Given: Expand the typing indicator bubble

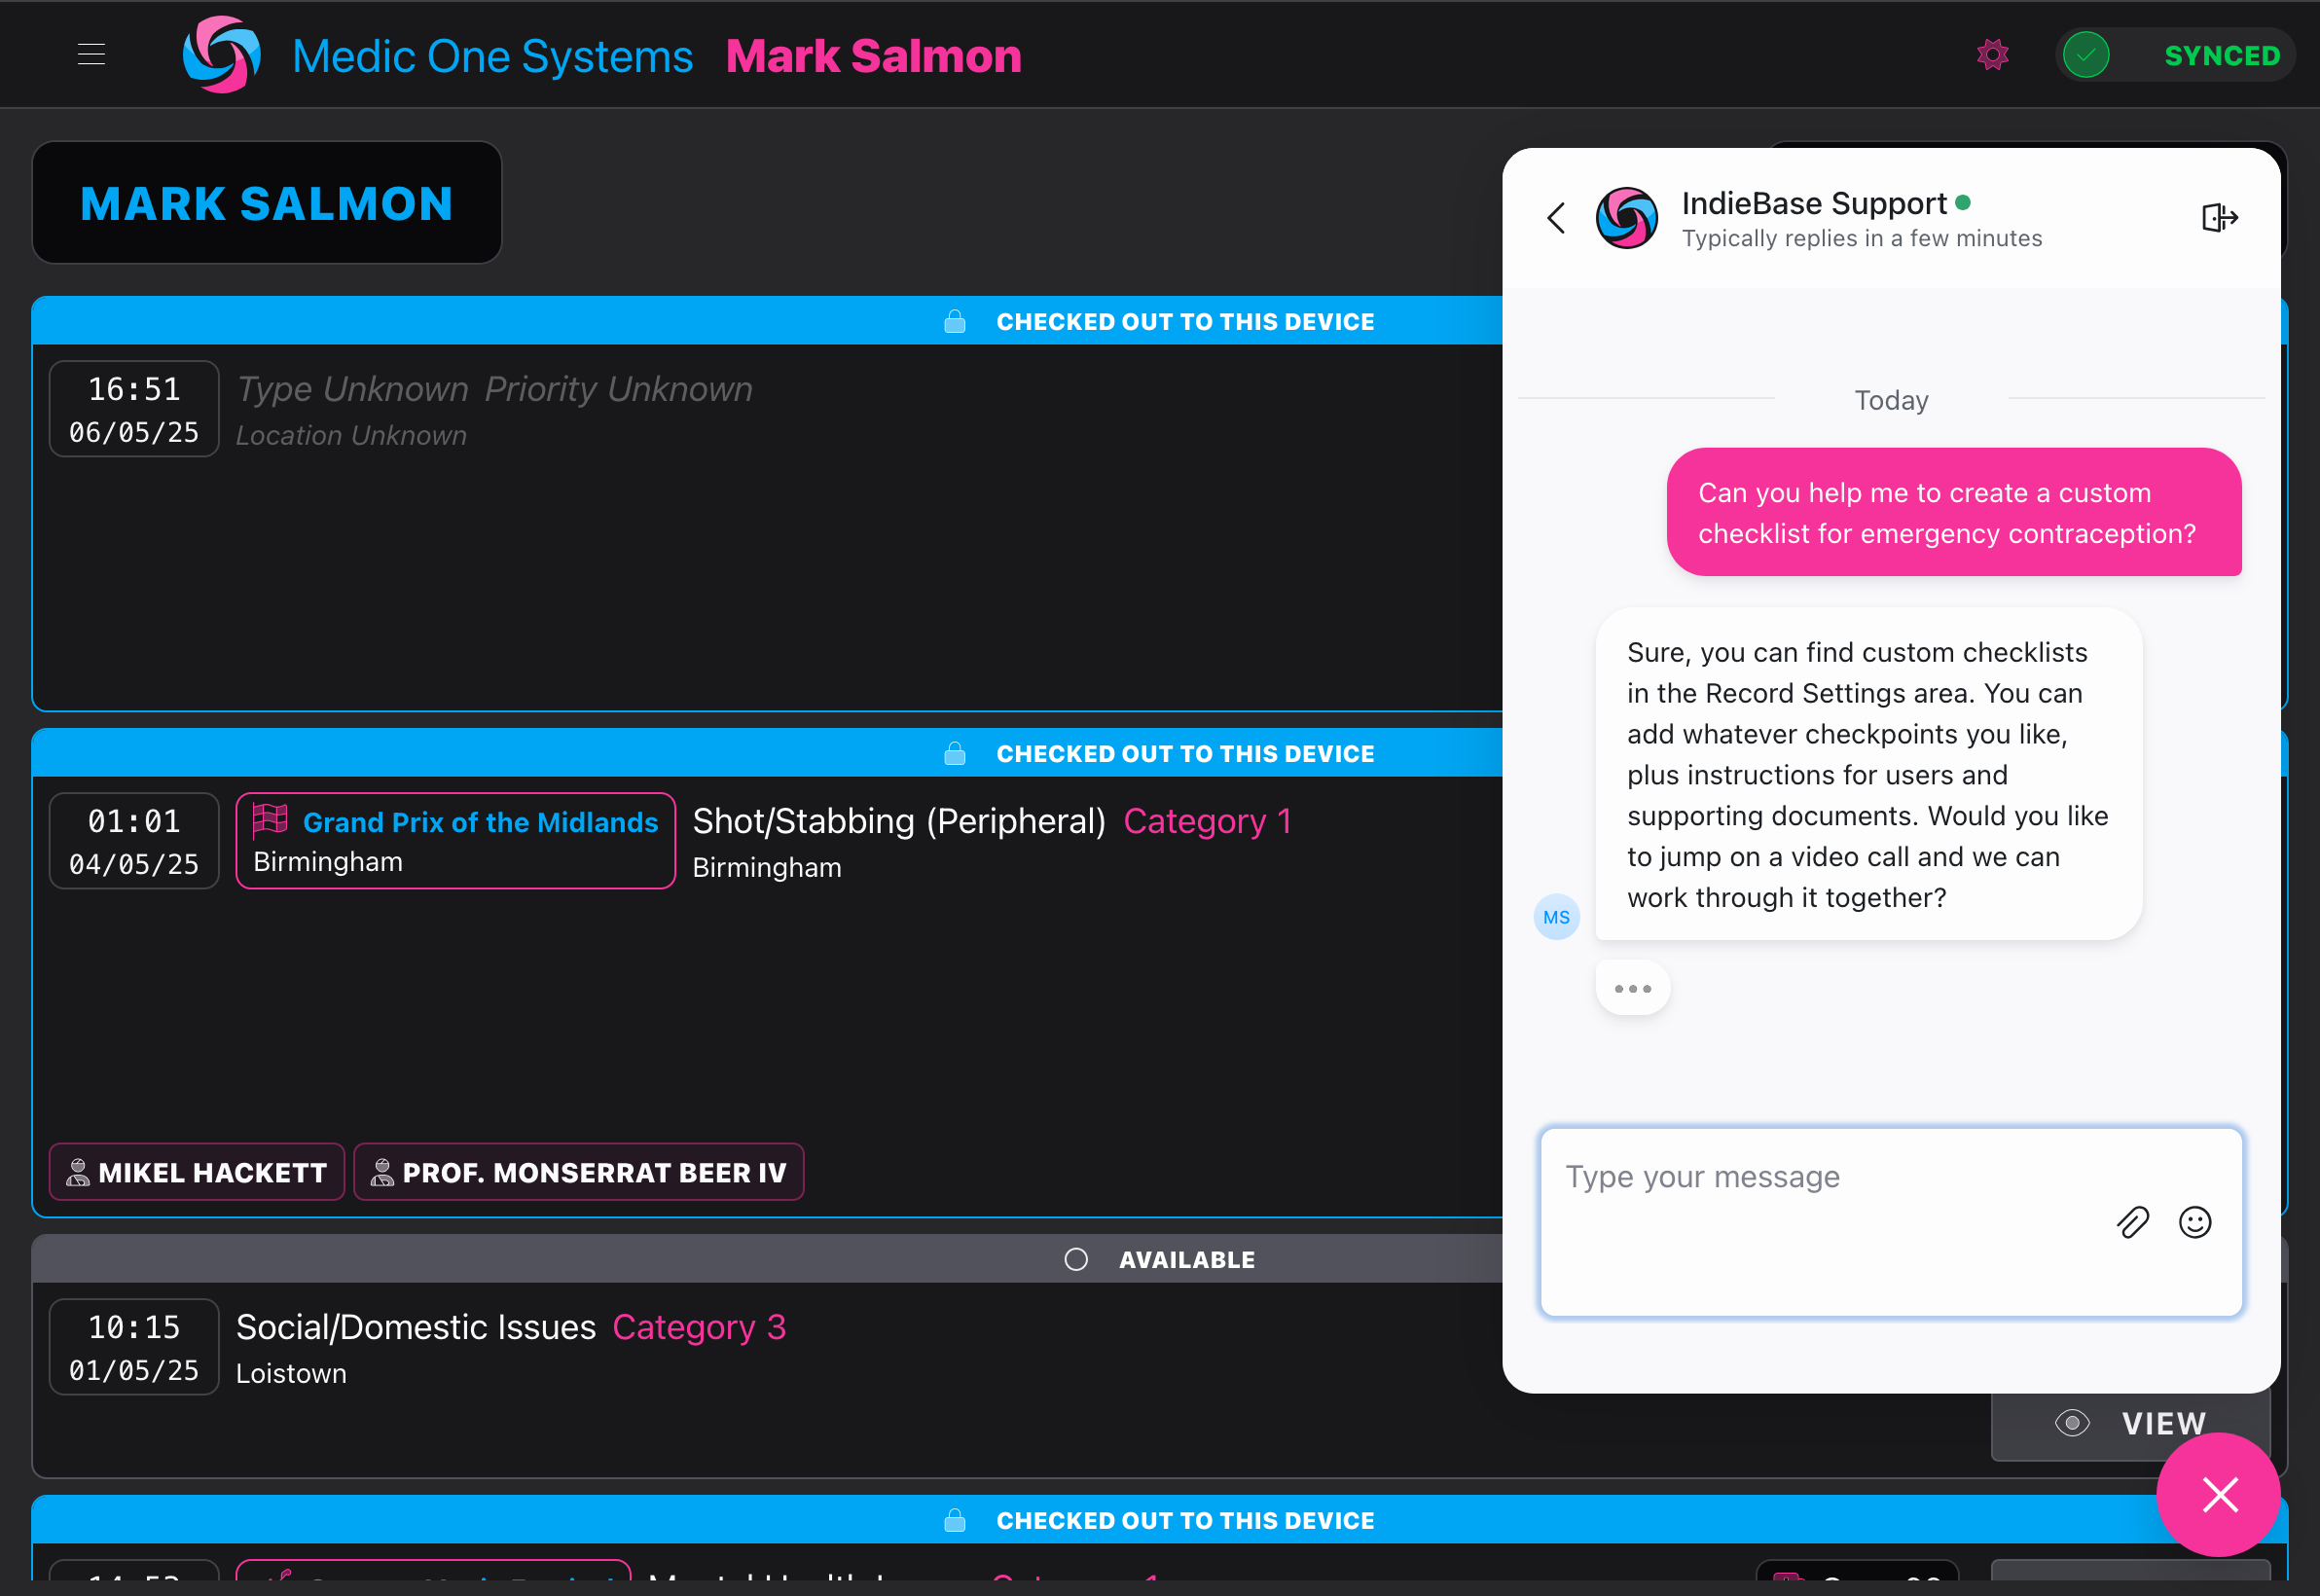Looking at the screenshot, I should click(x=1632, y=988).
